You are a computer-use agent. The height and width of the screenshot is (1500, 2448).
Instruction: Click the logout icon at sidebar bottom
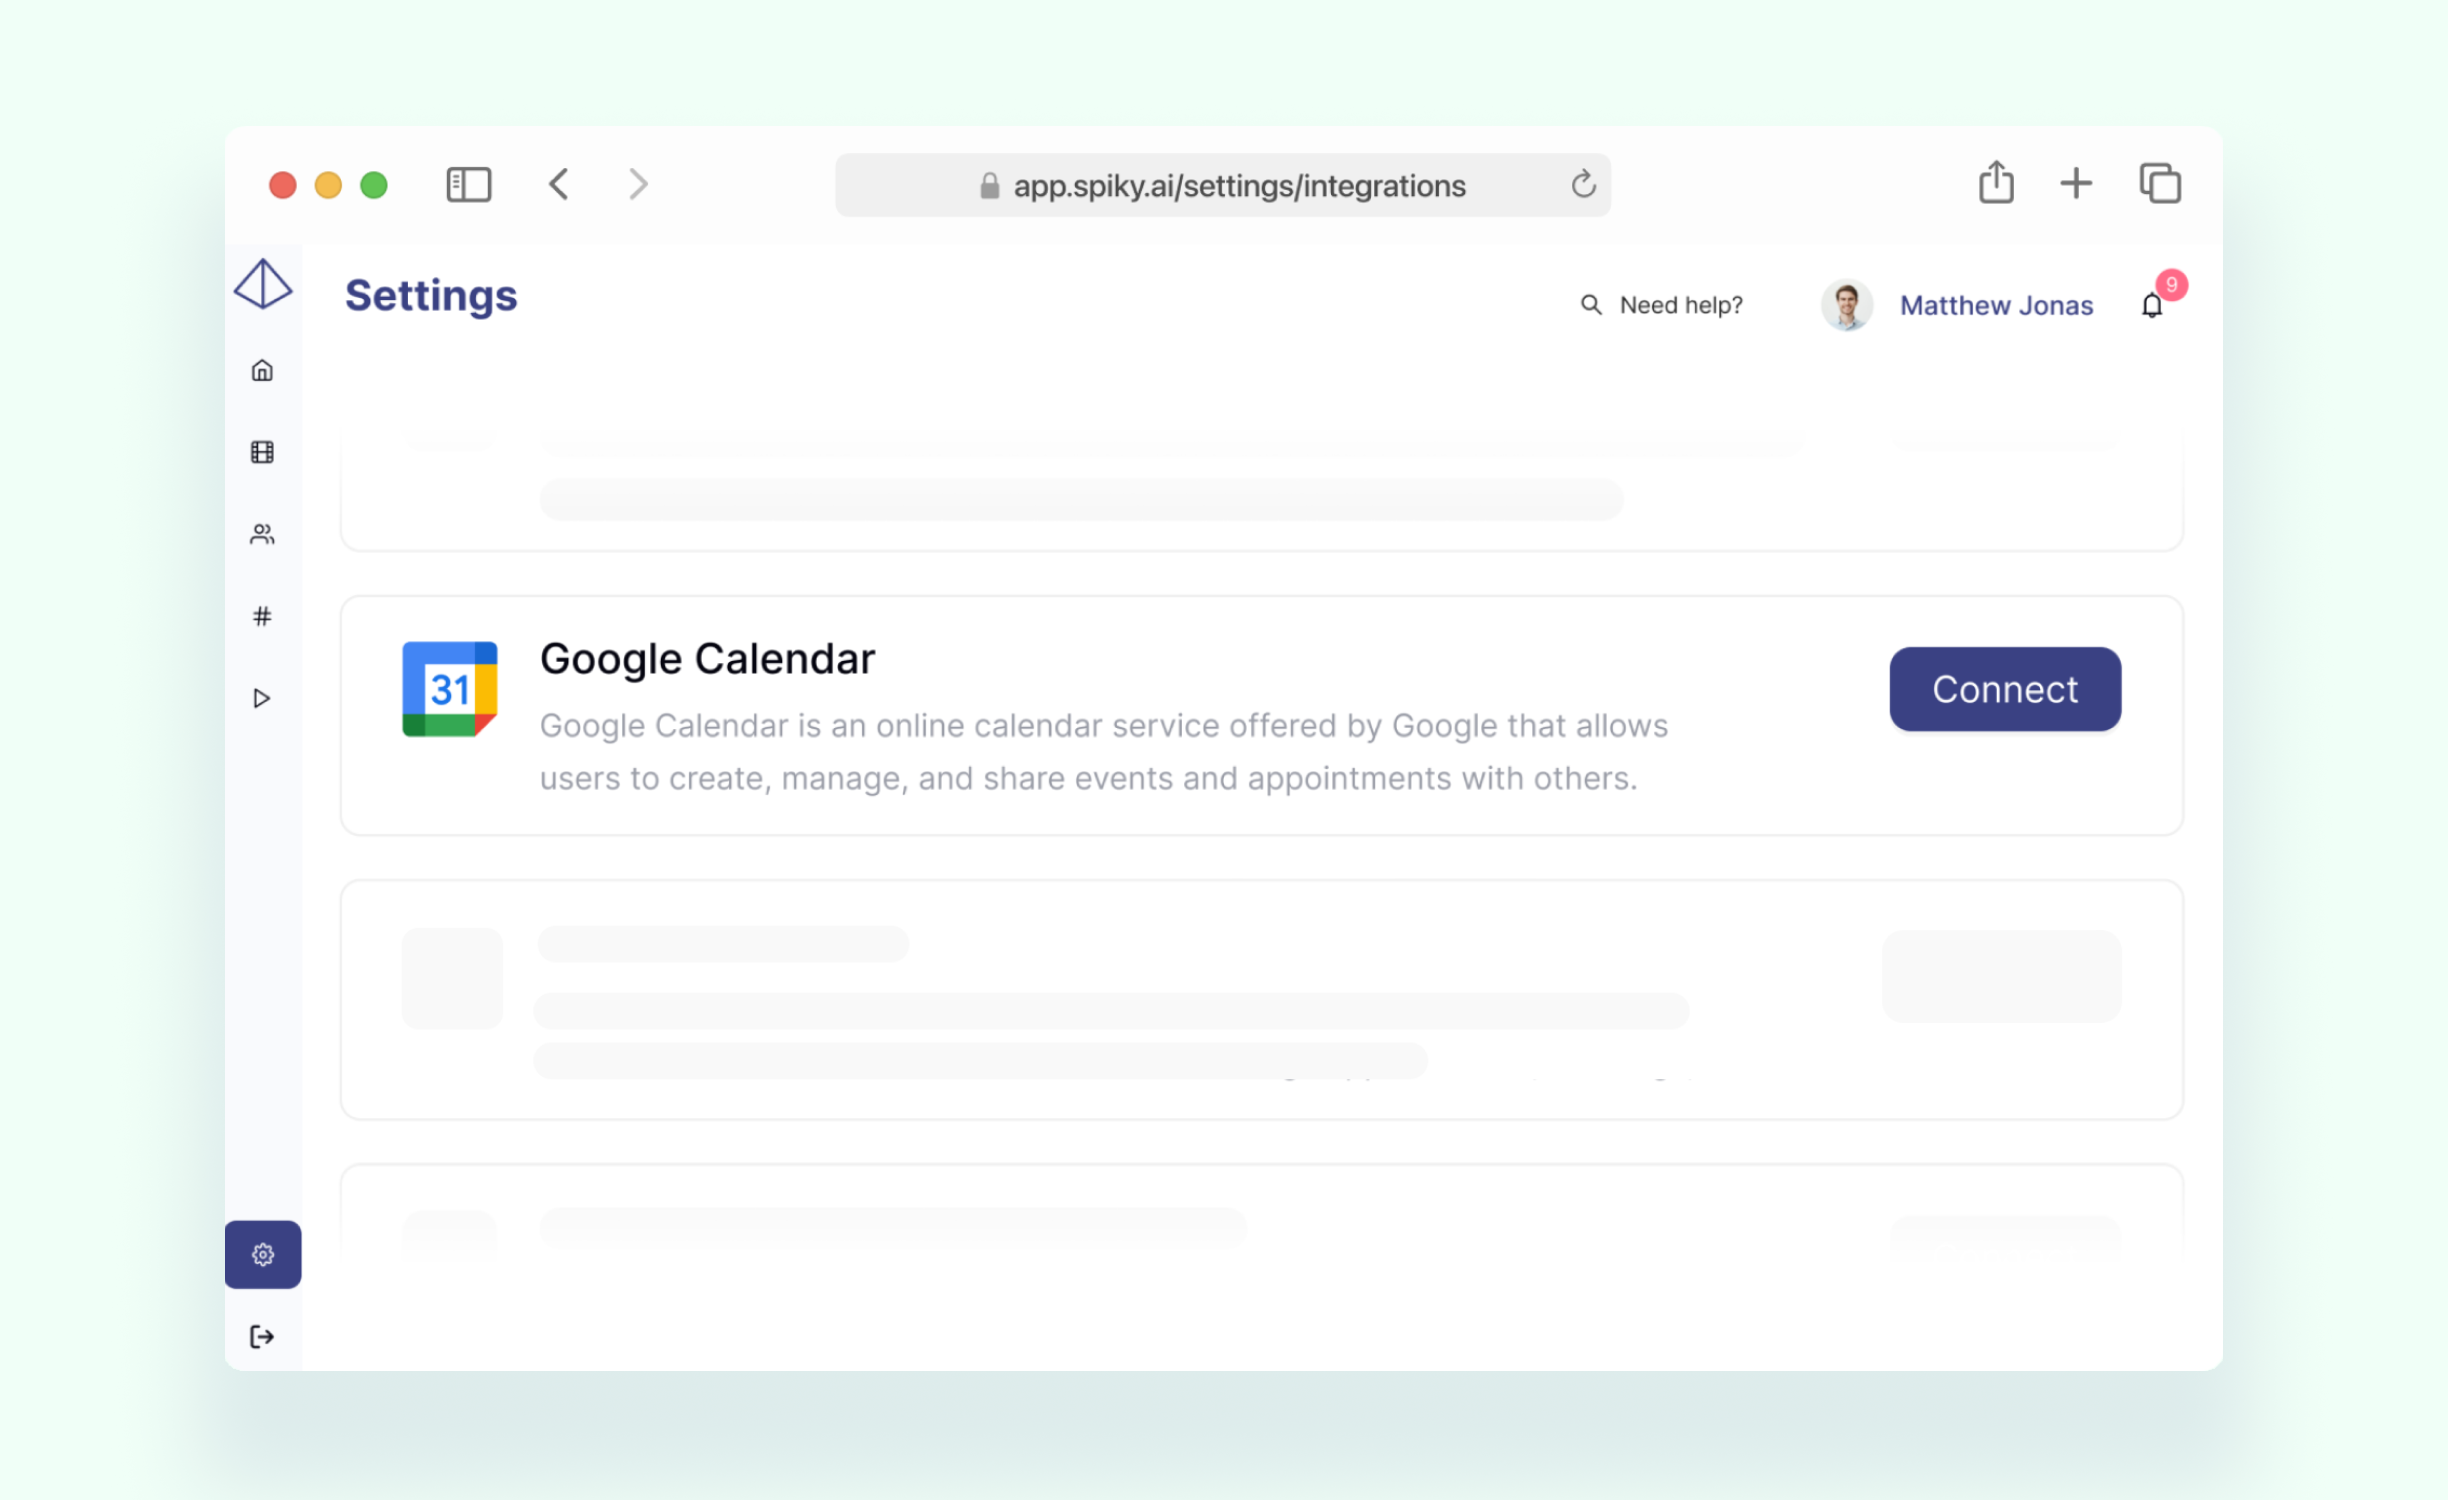point(262,1336)
